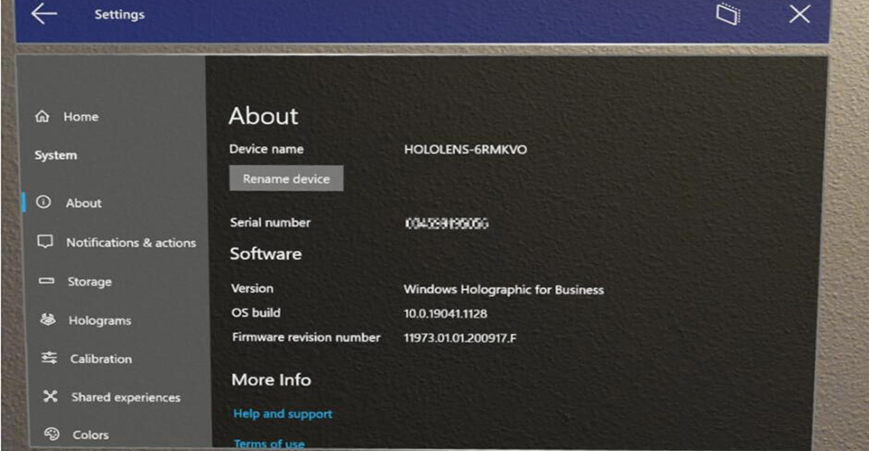Open Shared experiences settings
This screenshot has height=451, width=869.
pyautogui.click(x=125, y=397)
